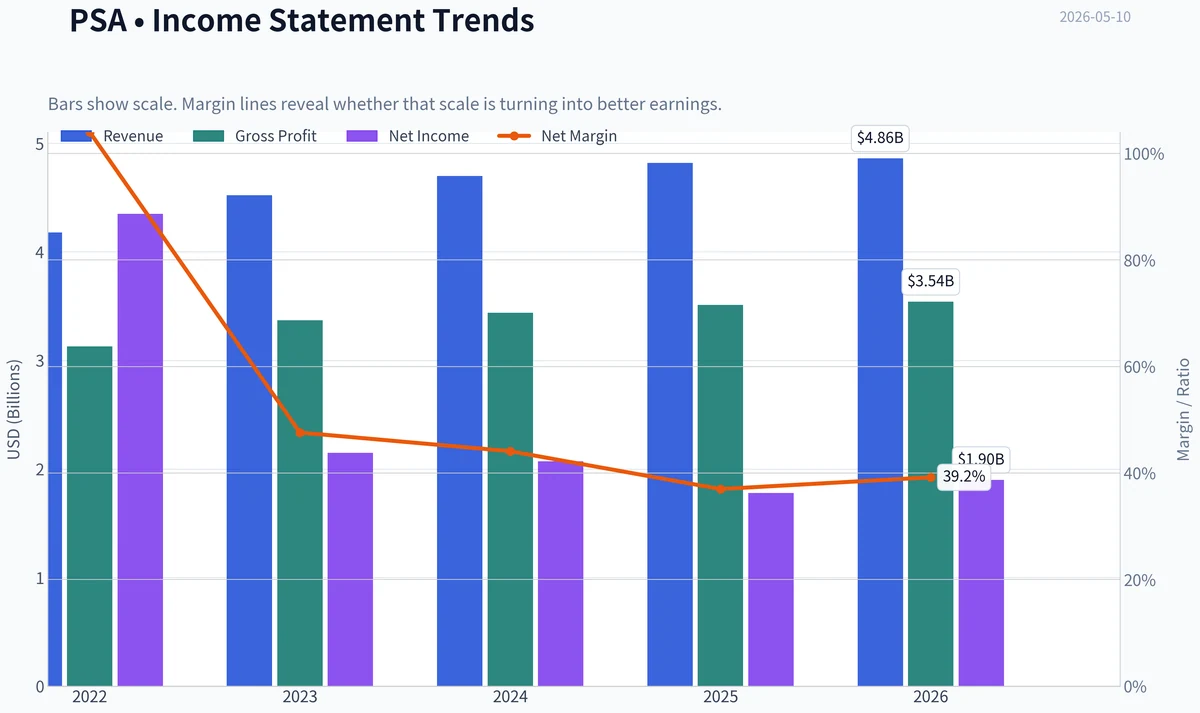This screenshot has height=713, width=1200.
Task: Select the 2022 Net Income bar
Action: pos(140,450)
